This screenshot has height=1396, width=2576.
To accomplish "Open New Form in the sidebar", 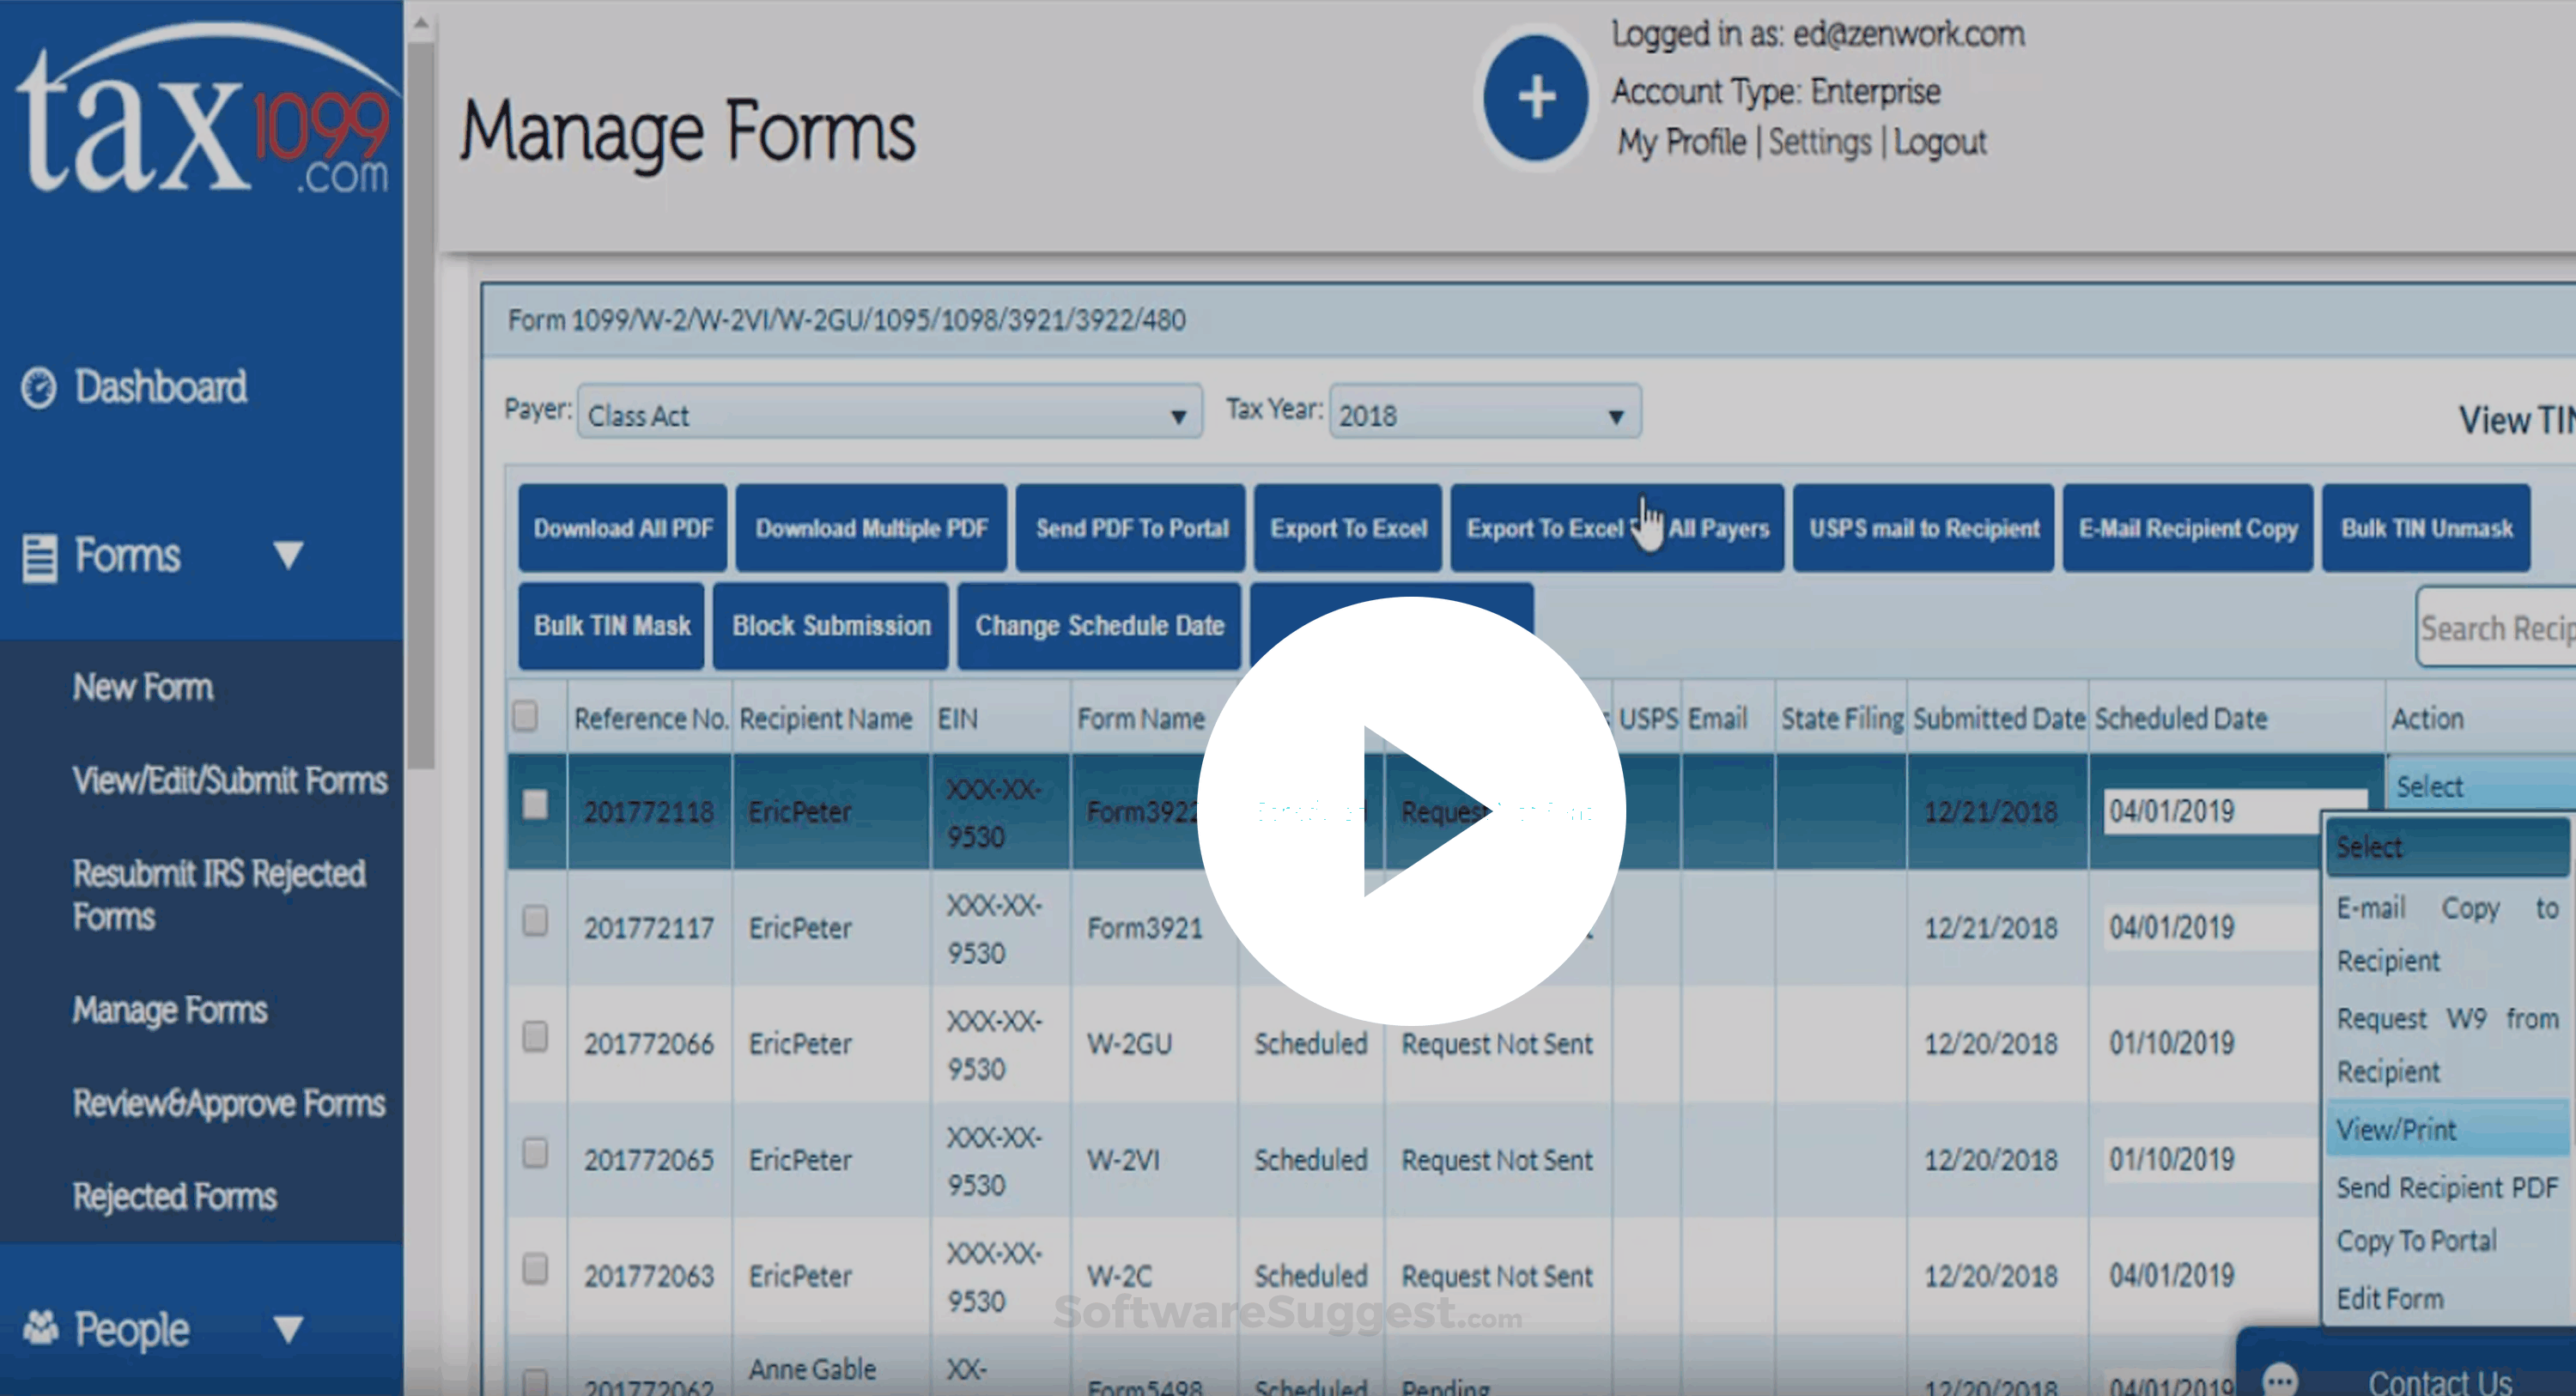I will (143, 687).
